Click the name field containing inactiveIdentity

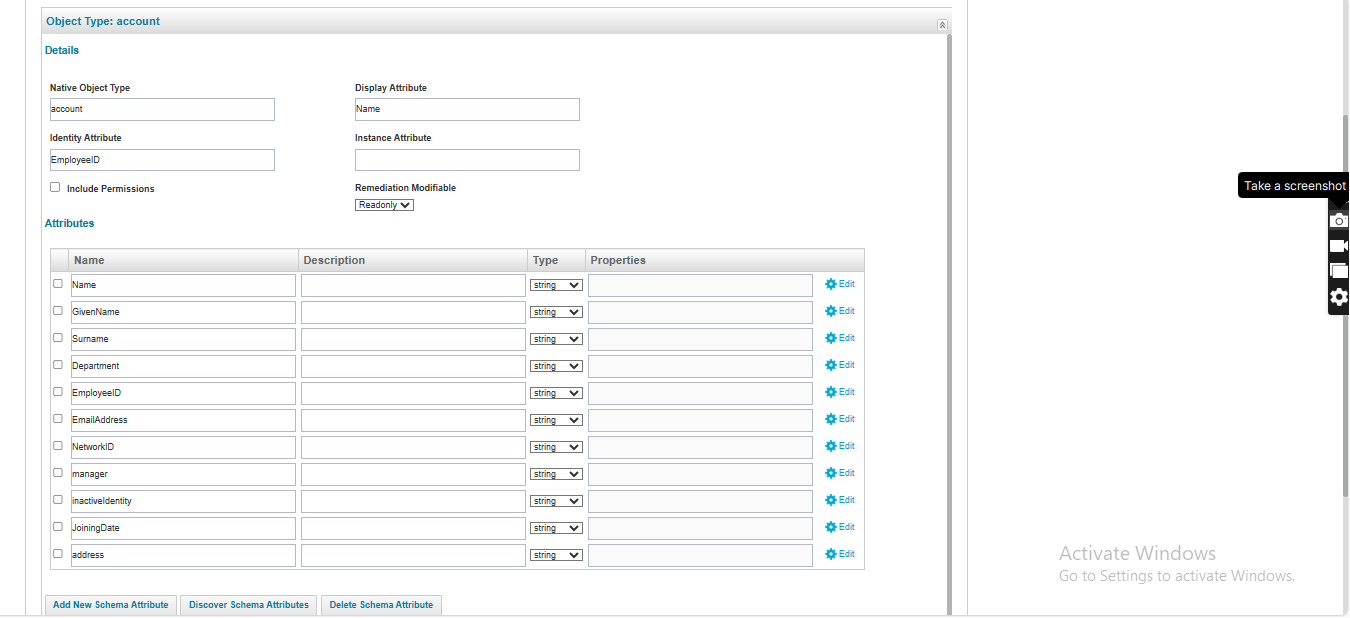183,501
